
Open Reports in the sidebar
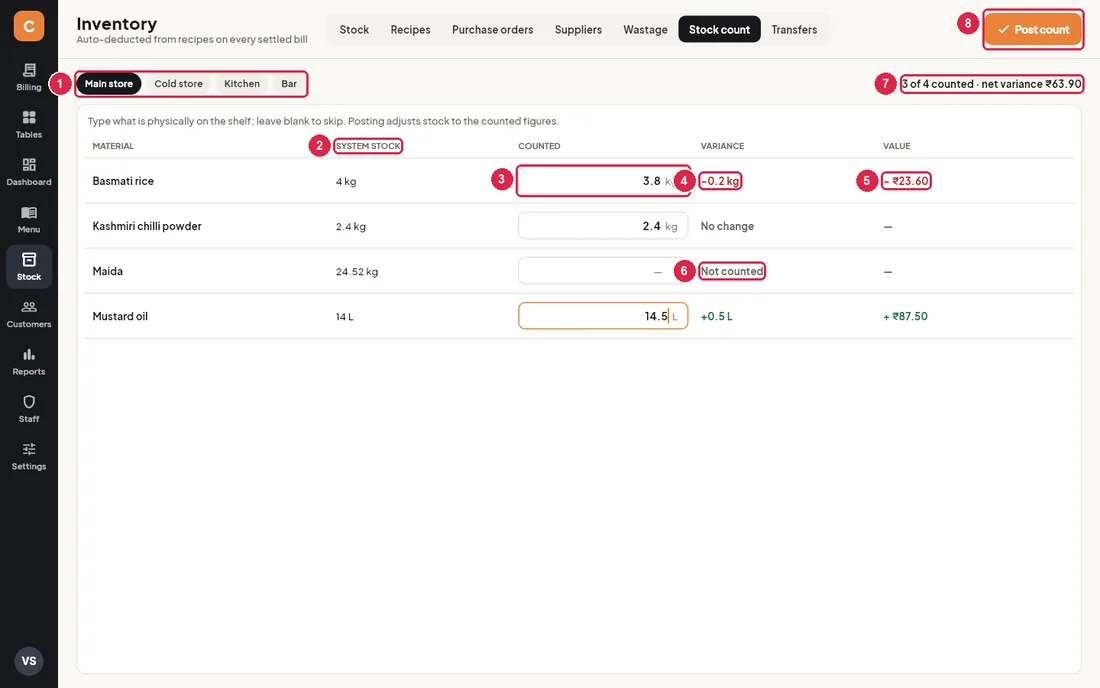(x=29, y=362)
